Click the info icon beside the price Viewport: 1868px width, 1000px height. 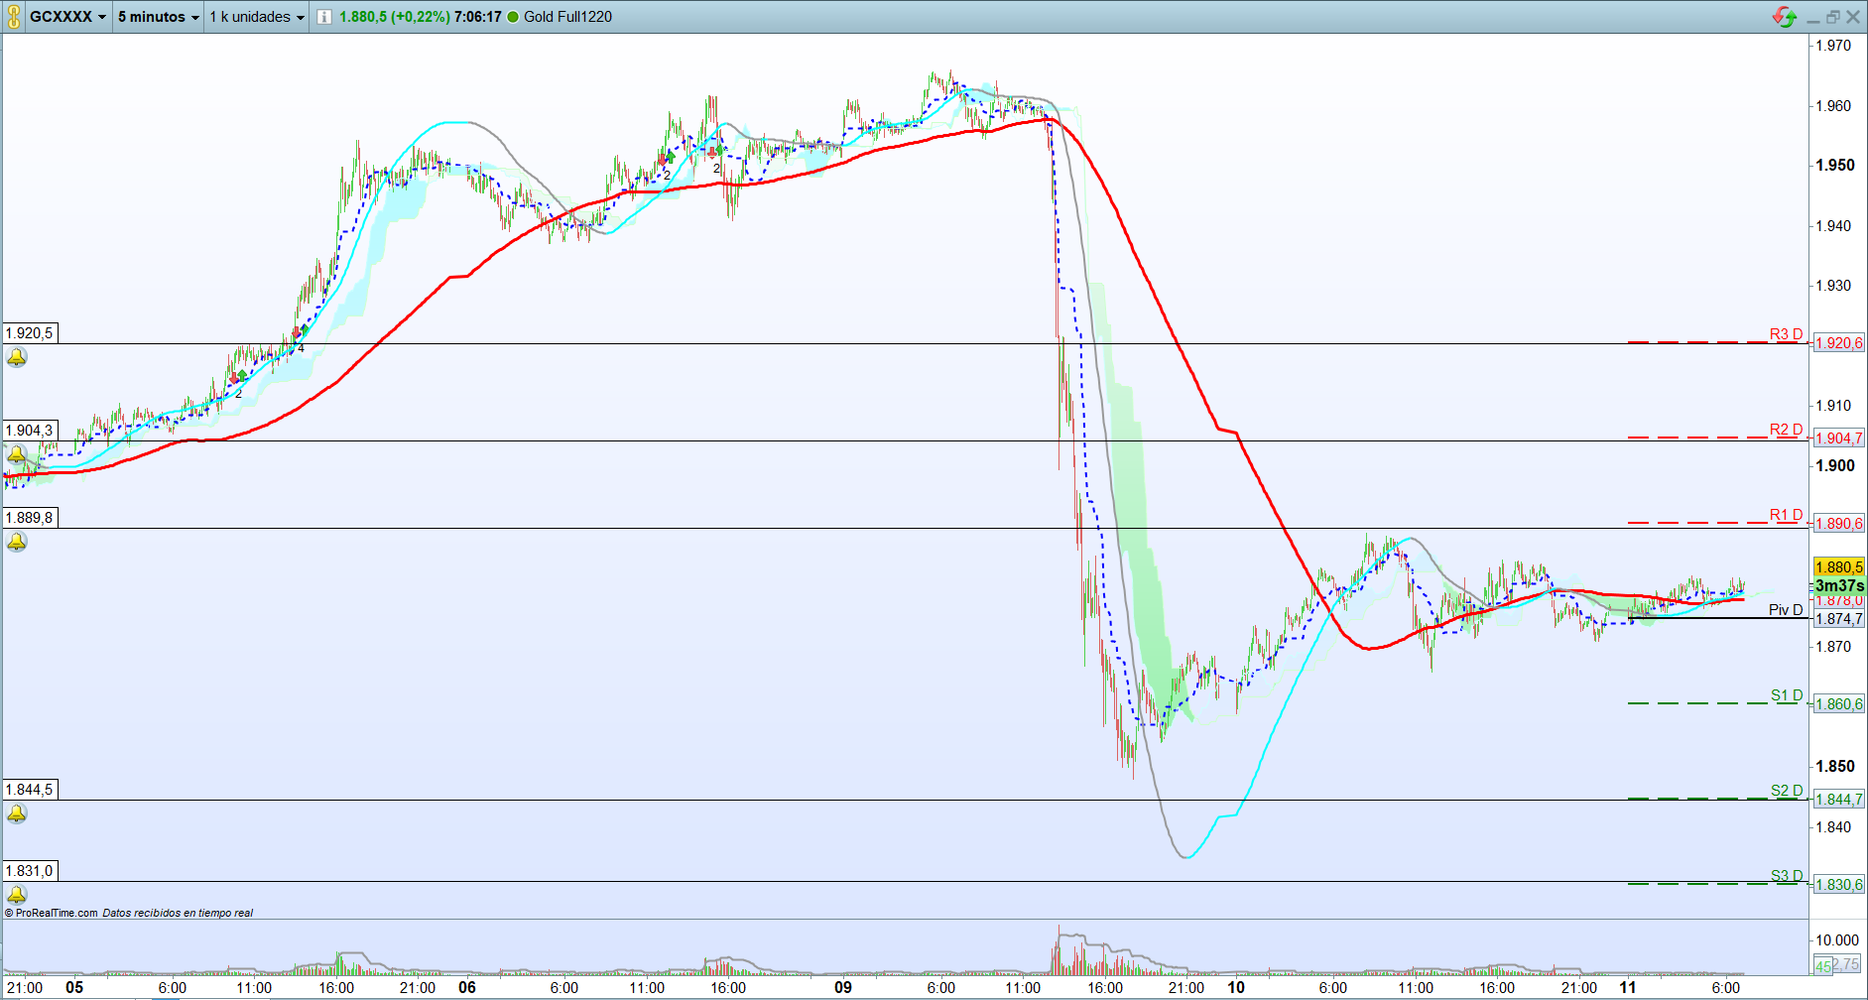324,17
